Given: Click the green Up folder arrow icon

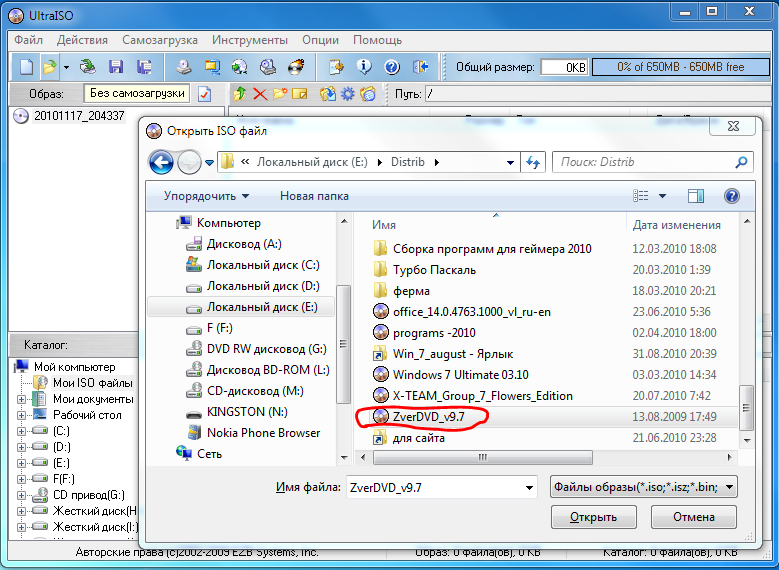Looking at the screenshot, I should click(x=239, y=93).
